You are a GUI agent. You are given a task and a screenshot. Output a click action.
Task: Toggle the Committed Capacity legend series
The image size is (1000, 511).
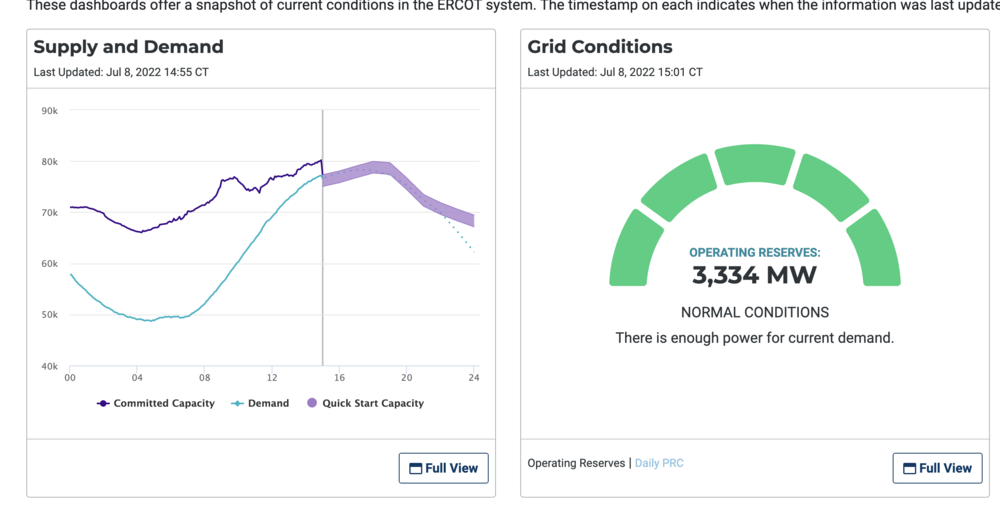[x=155, y=403]
